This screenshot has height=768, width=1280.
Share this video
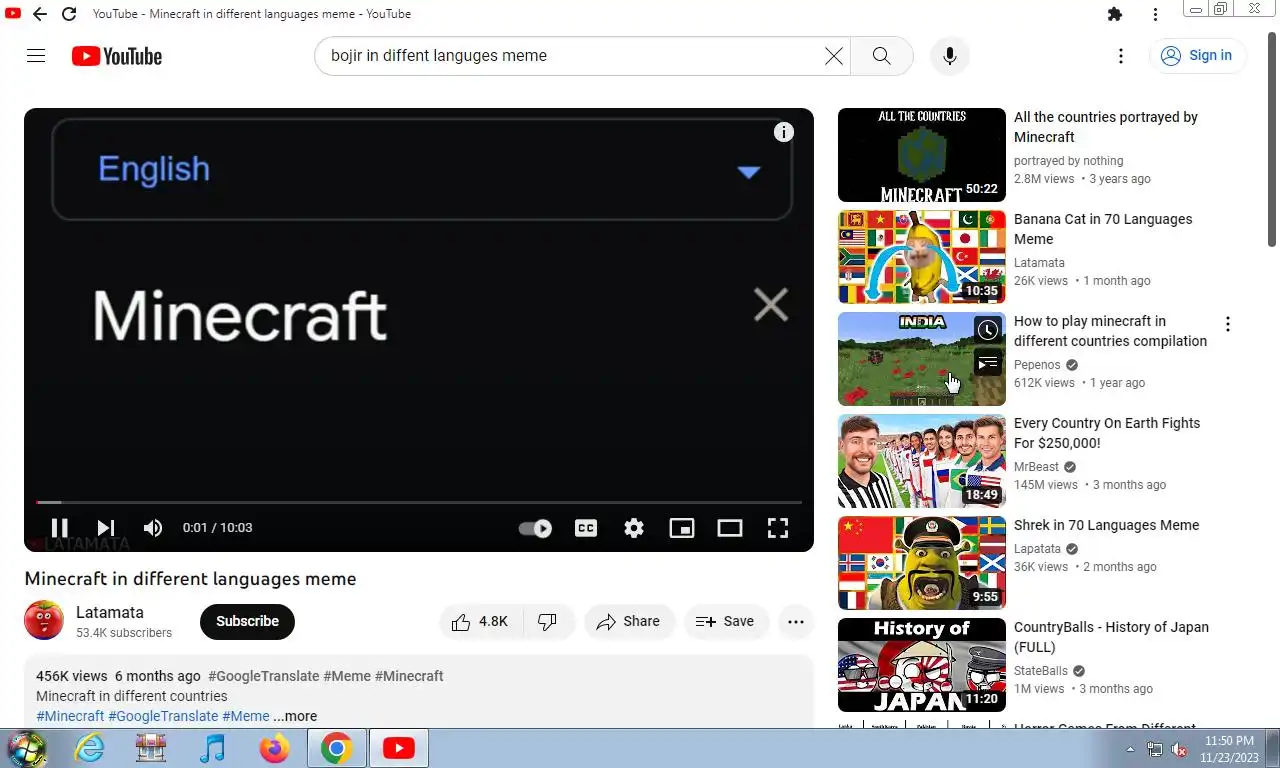pyautogui.click(x=629, y=621)
